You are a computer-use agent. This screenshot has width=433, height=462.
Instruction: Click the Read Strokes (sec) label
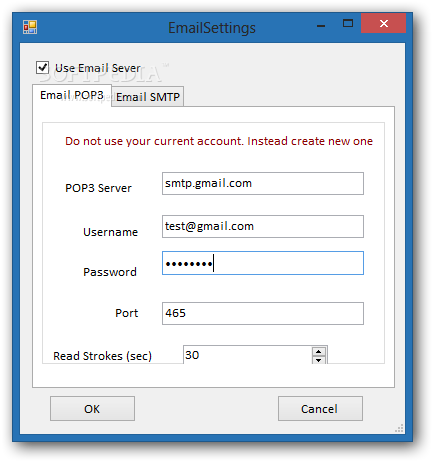tap(103, 356)
